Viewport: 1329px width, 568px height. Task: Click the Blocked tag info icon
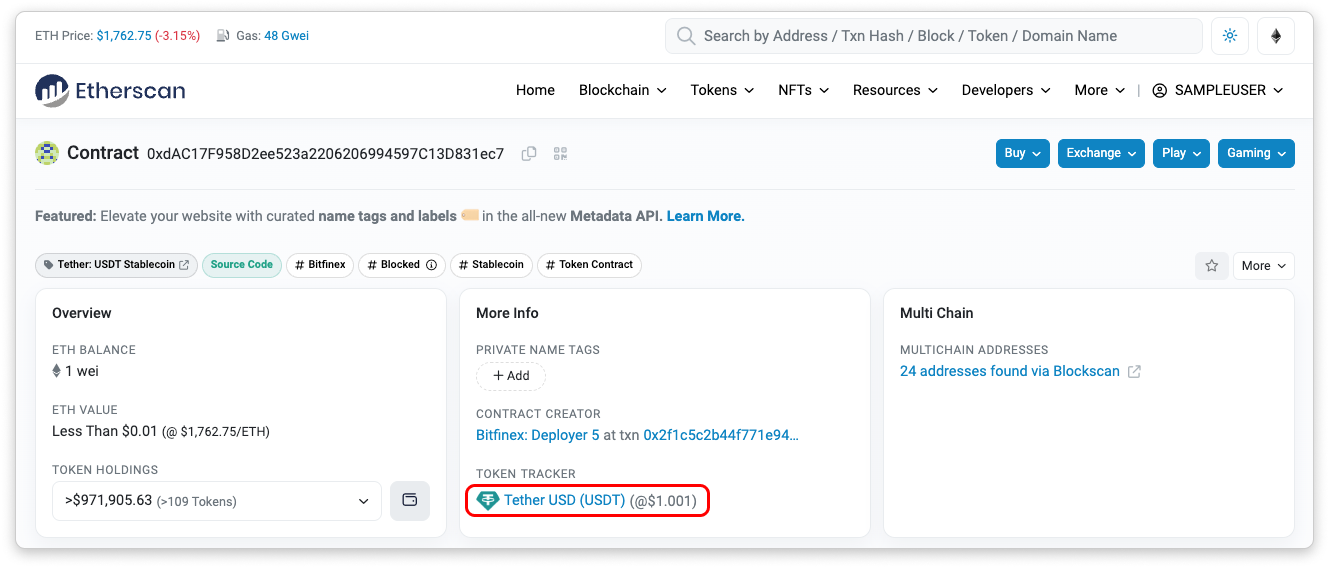point(432,265)
